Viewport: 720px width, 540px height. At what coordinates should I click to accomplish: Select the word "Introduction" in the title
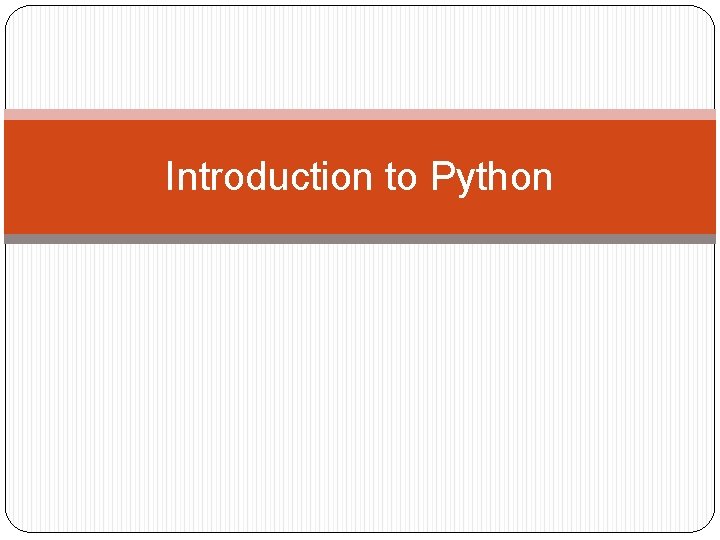click(268, 177)
